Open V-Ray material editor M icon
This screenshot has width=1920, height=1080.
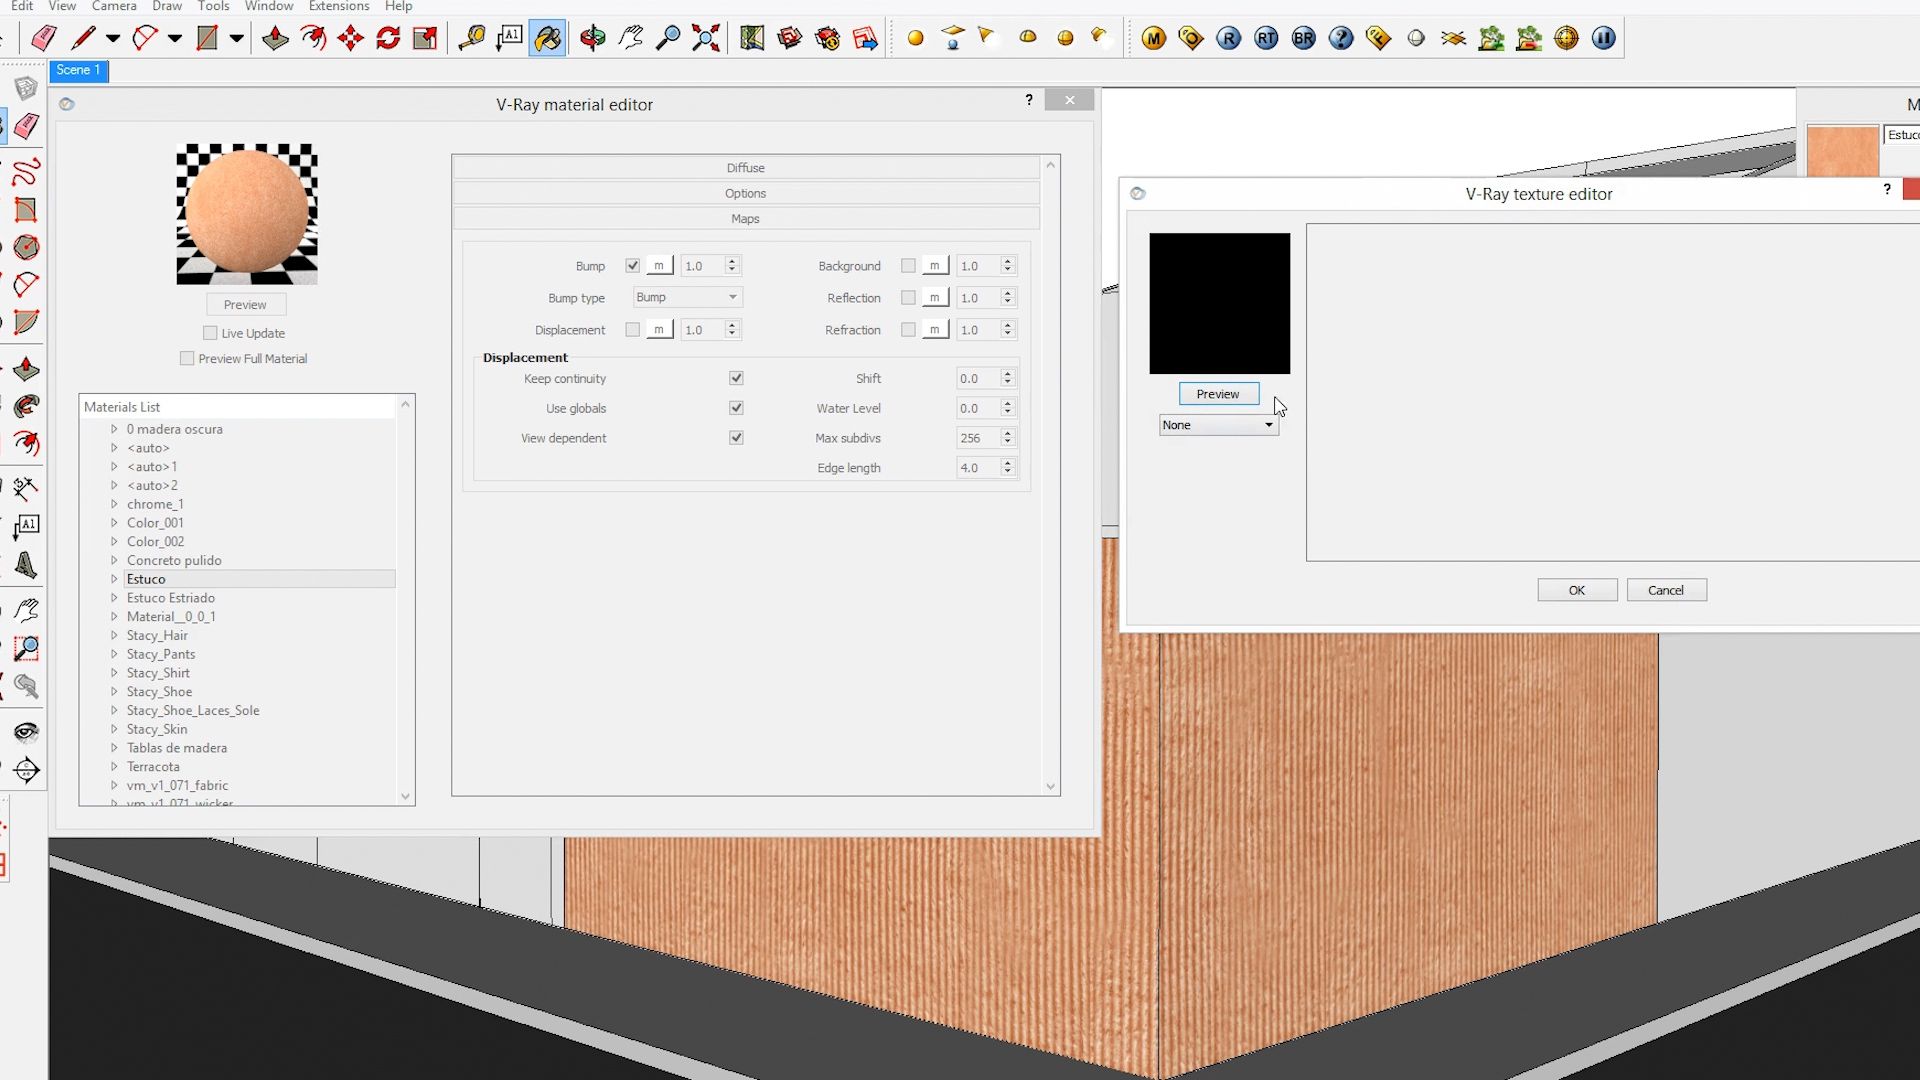click(1154, 38)
